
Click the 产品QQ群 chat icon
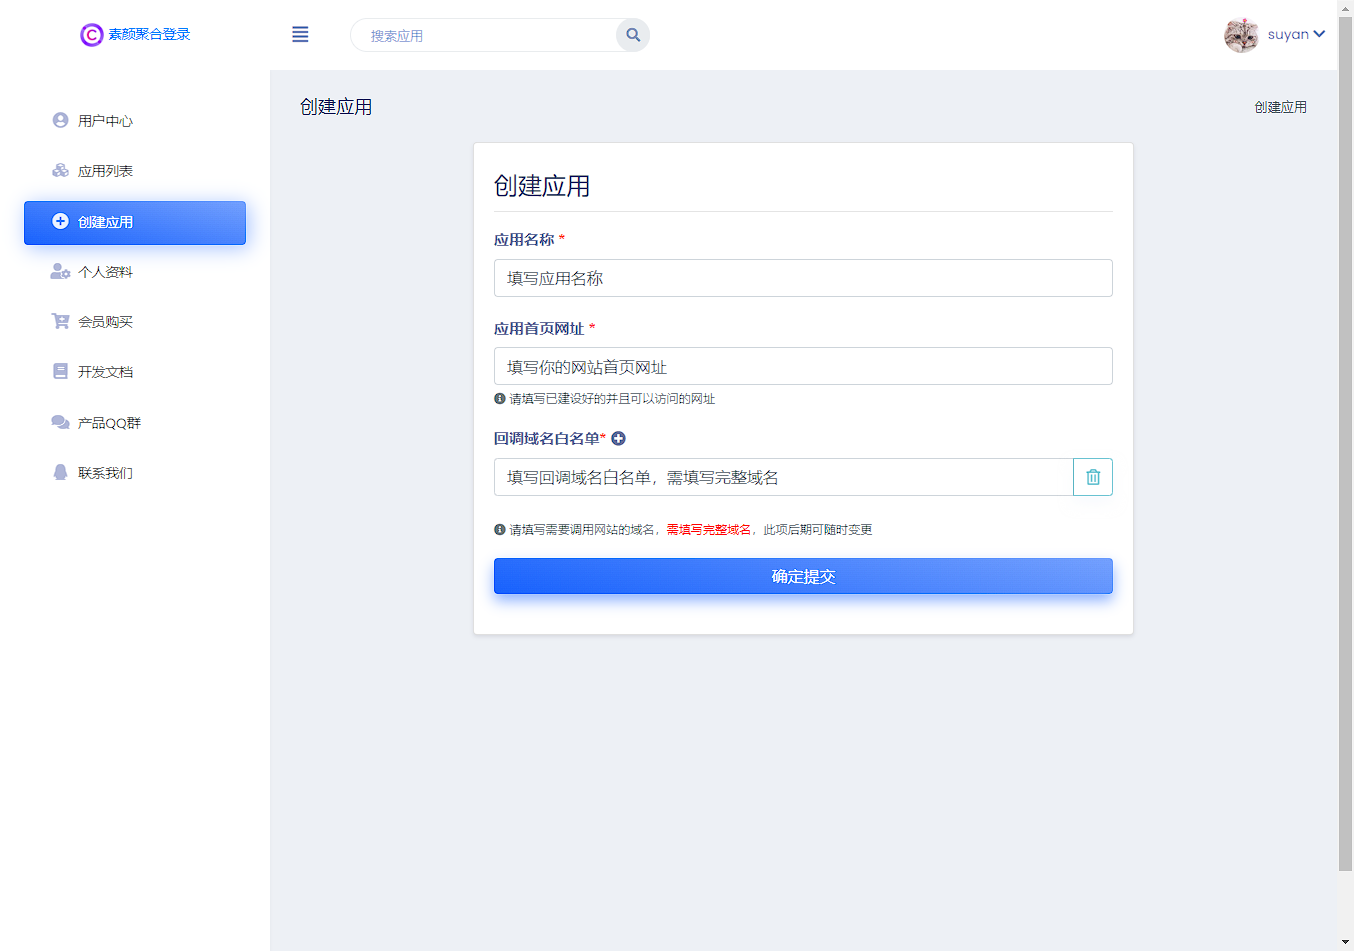(60, 422)
